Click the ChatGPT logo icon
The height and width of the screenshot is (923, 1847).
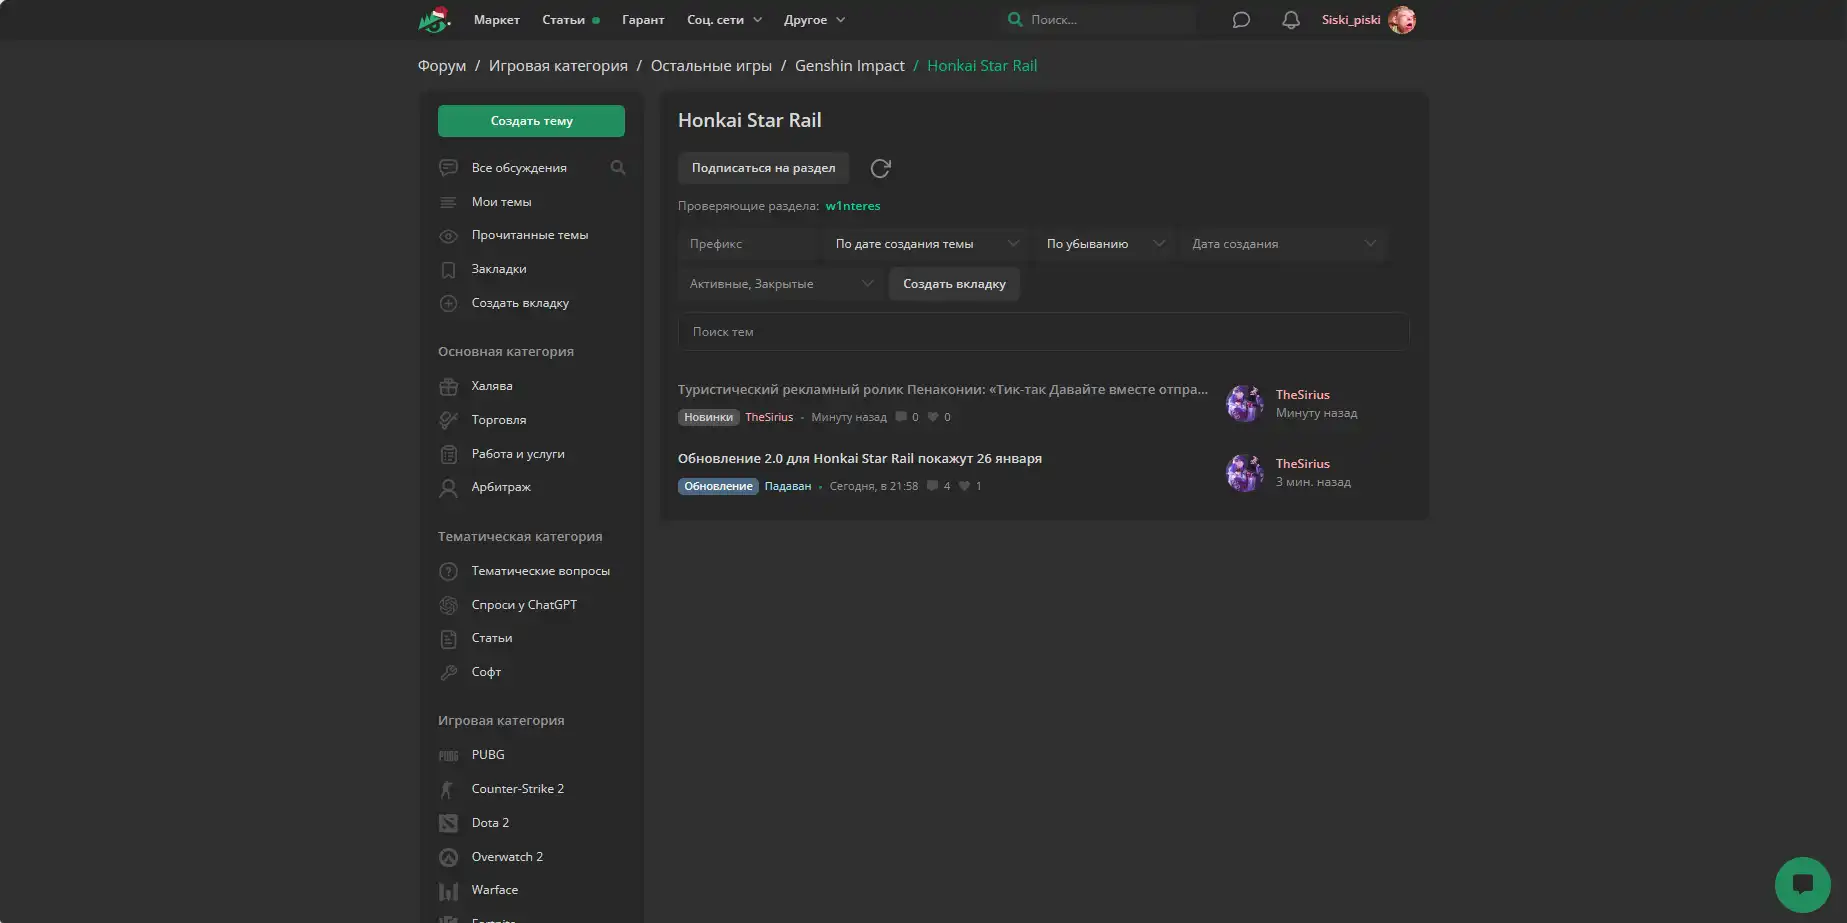449,605
